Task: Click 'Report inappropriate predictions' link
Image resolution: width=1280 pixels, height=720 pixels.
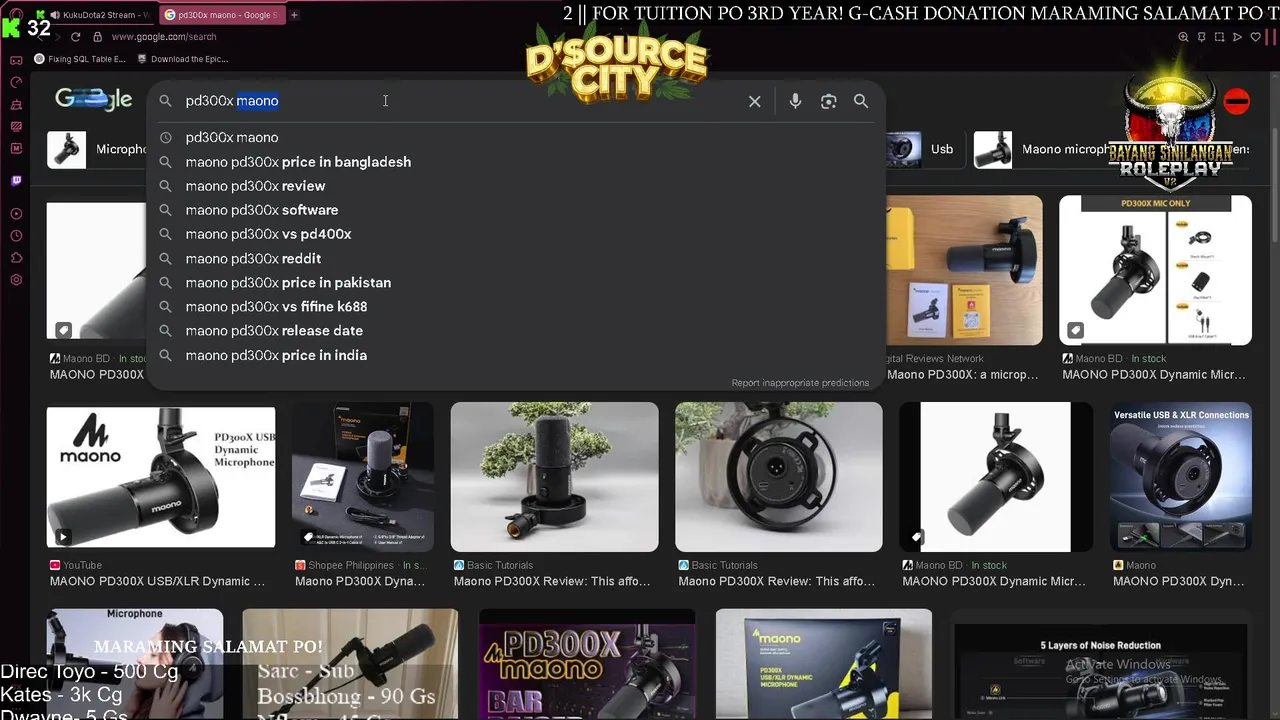Action: click(800, 383)
